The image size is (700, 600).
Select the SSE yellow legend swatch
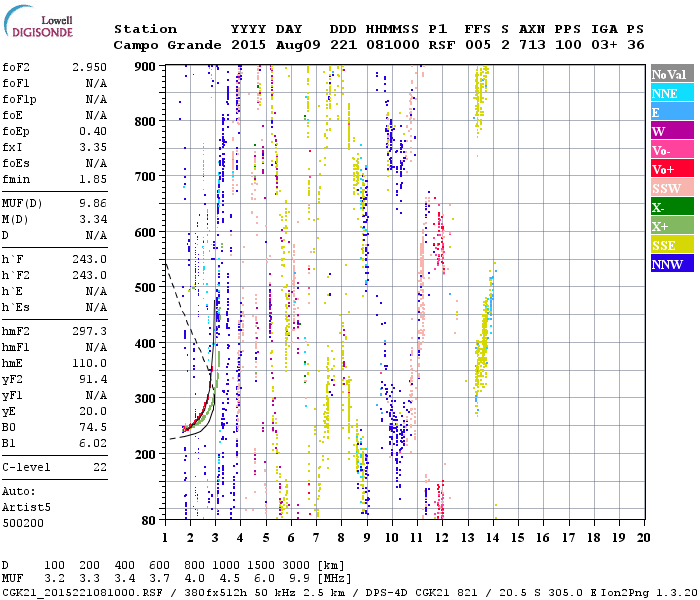(x=672, y=245)
